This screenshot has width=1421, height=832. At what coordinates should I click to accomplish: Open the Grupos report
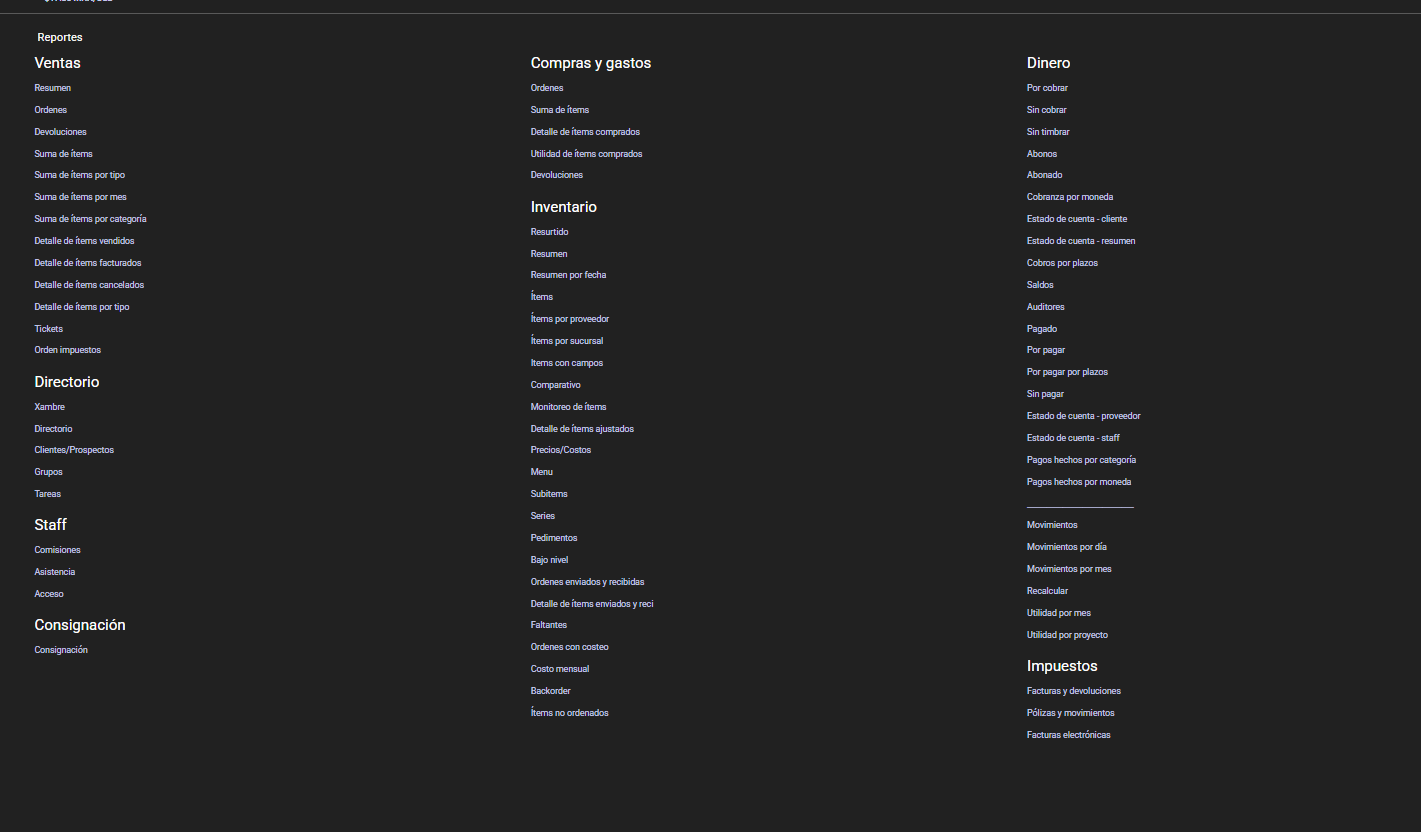click(x=48, y=472)
